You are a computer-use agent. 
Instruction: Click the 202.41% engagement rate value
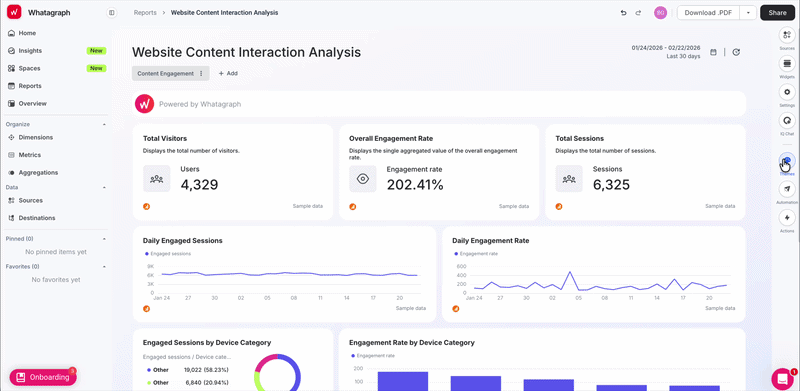pyautogui.click(x=415, y=185)
